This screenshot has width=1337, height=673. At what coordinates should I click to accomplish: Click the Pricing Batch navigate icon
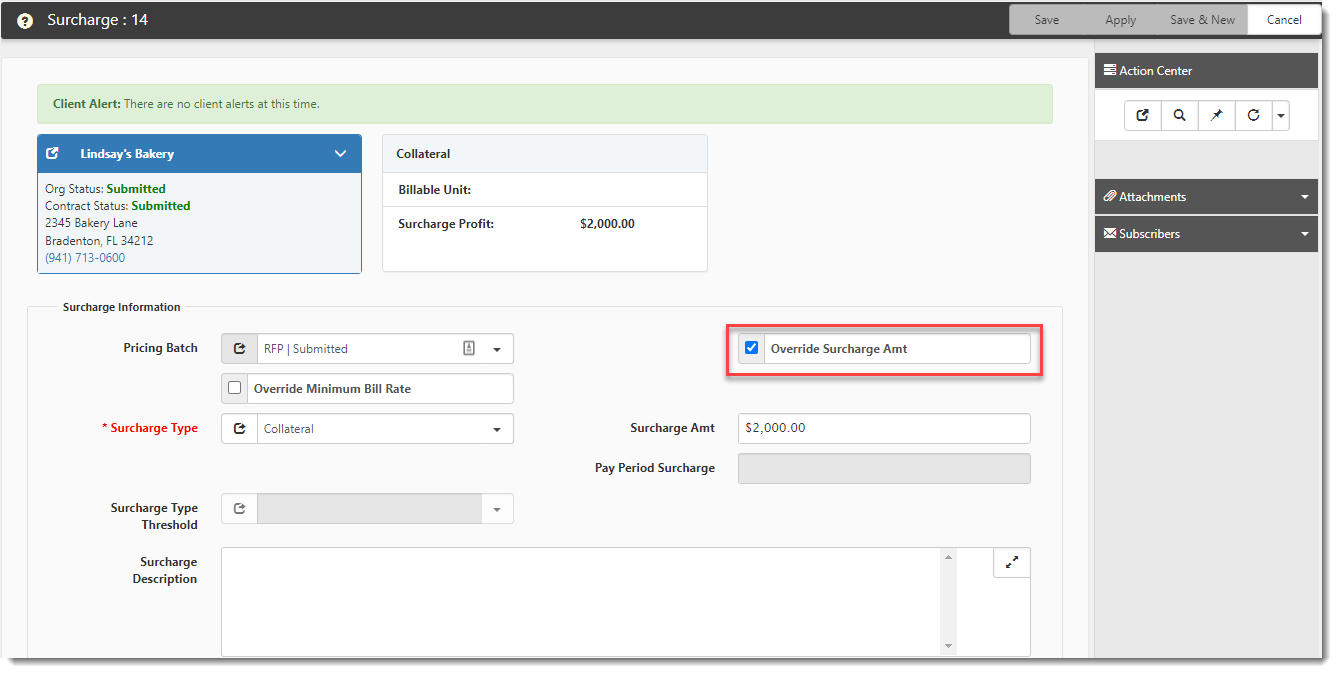(x=239, y=349)
